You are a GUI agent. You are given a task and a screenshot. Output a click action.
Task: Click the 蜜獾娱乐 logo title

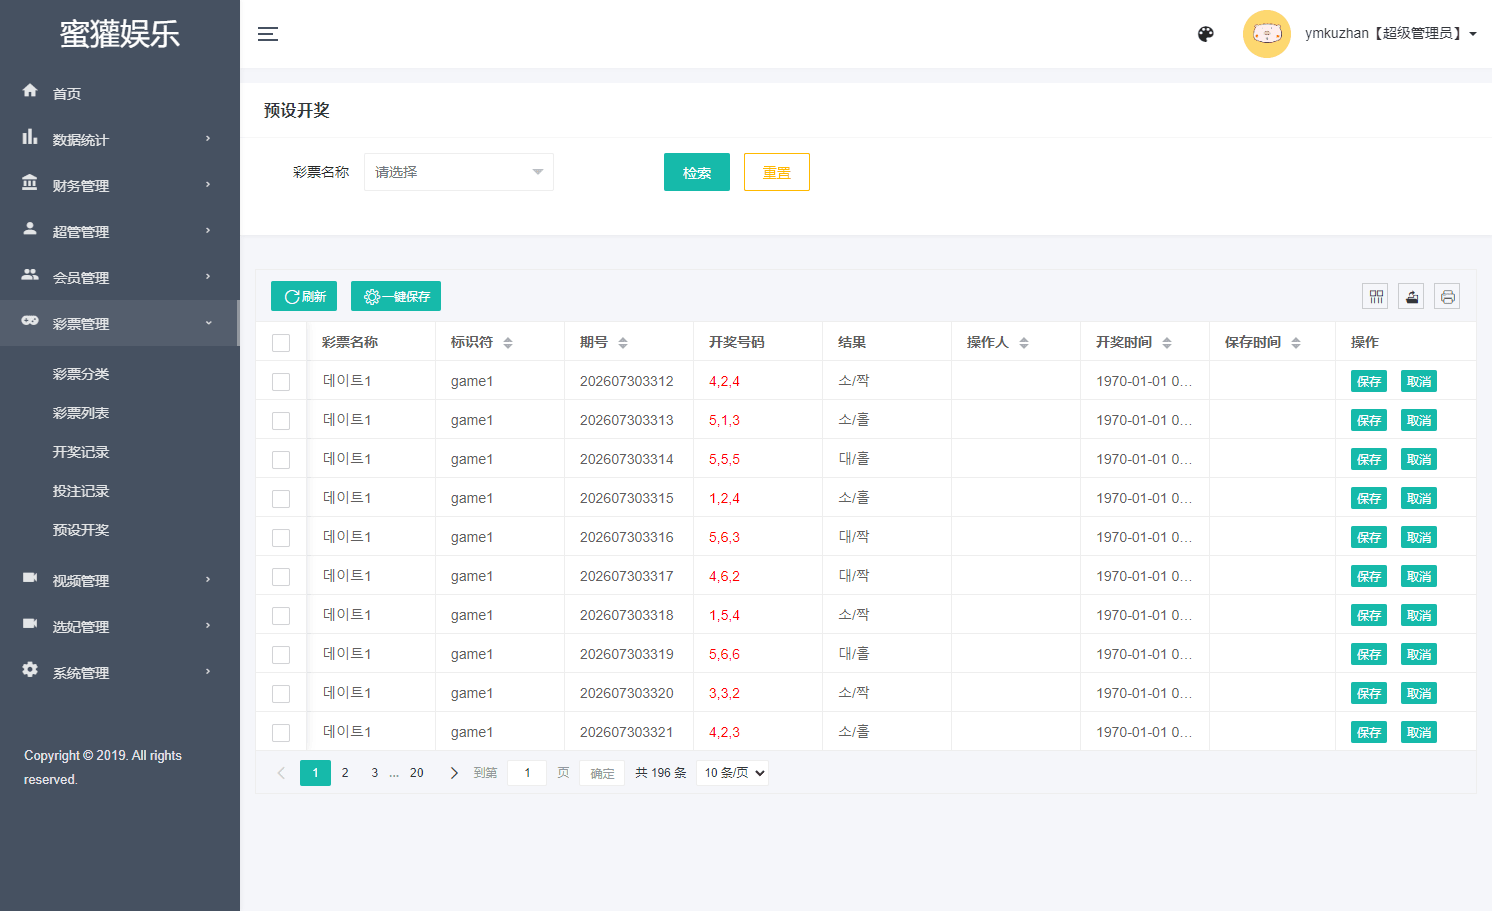click(x=120, y=34)
